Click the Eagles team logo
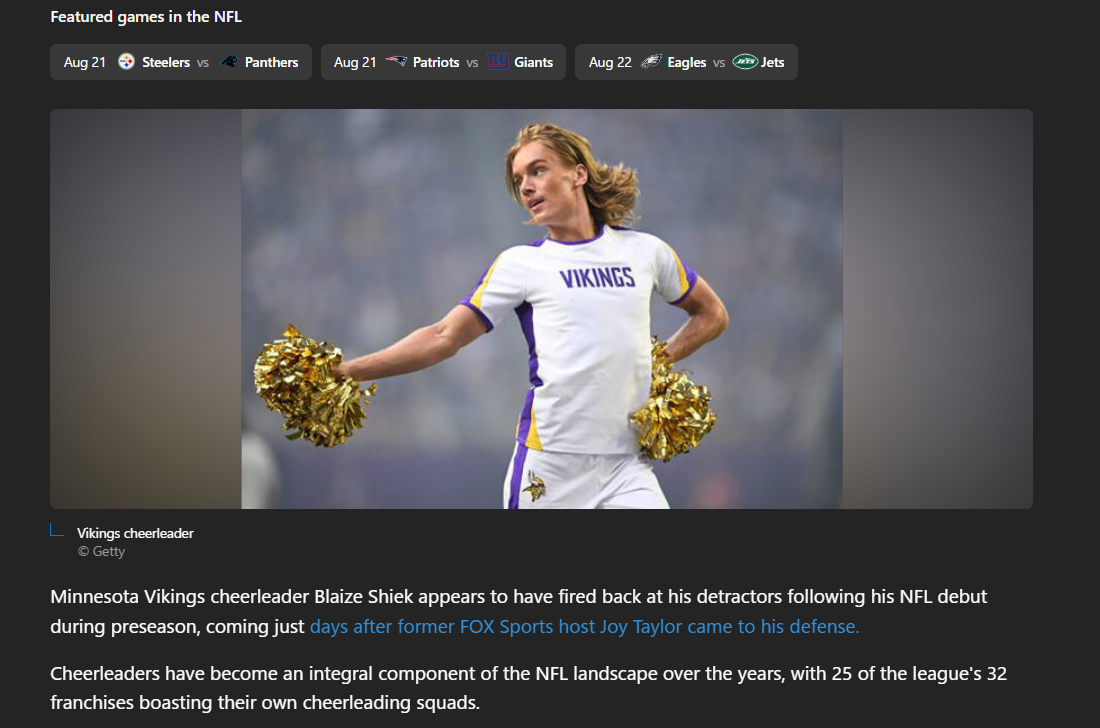The height and width of the screenshot is (728, 1100). 651,62
